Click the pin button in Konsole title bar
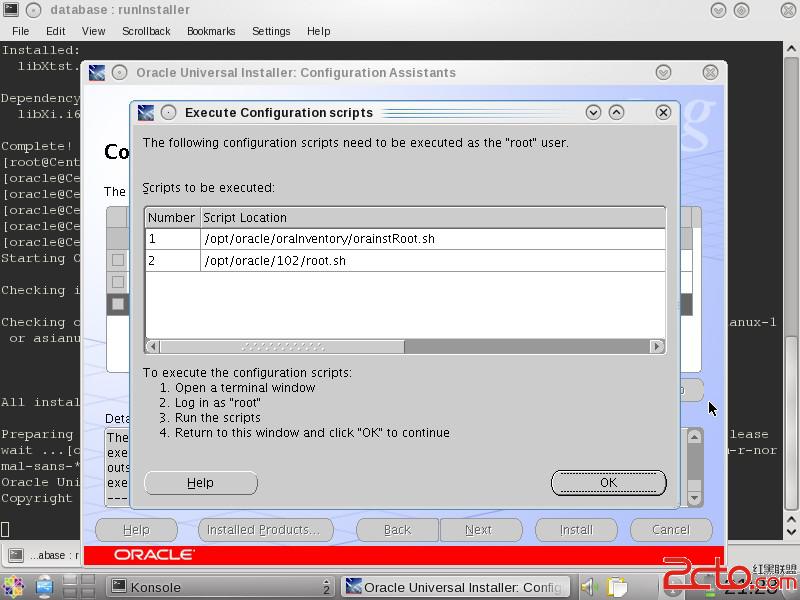The width and height of the screenshot is (800, 600). tap(34, 10)
